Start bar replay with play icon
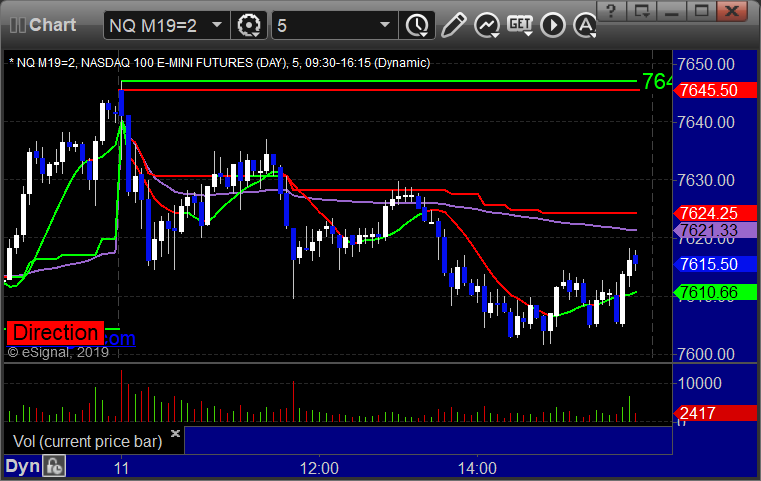The height and width of the screenshot is (481, 761). click(553, 25)
